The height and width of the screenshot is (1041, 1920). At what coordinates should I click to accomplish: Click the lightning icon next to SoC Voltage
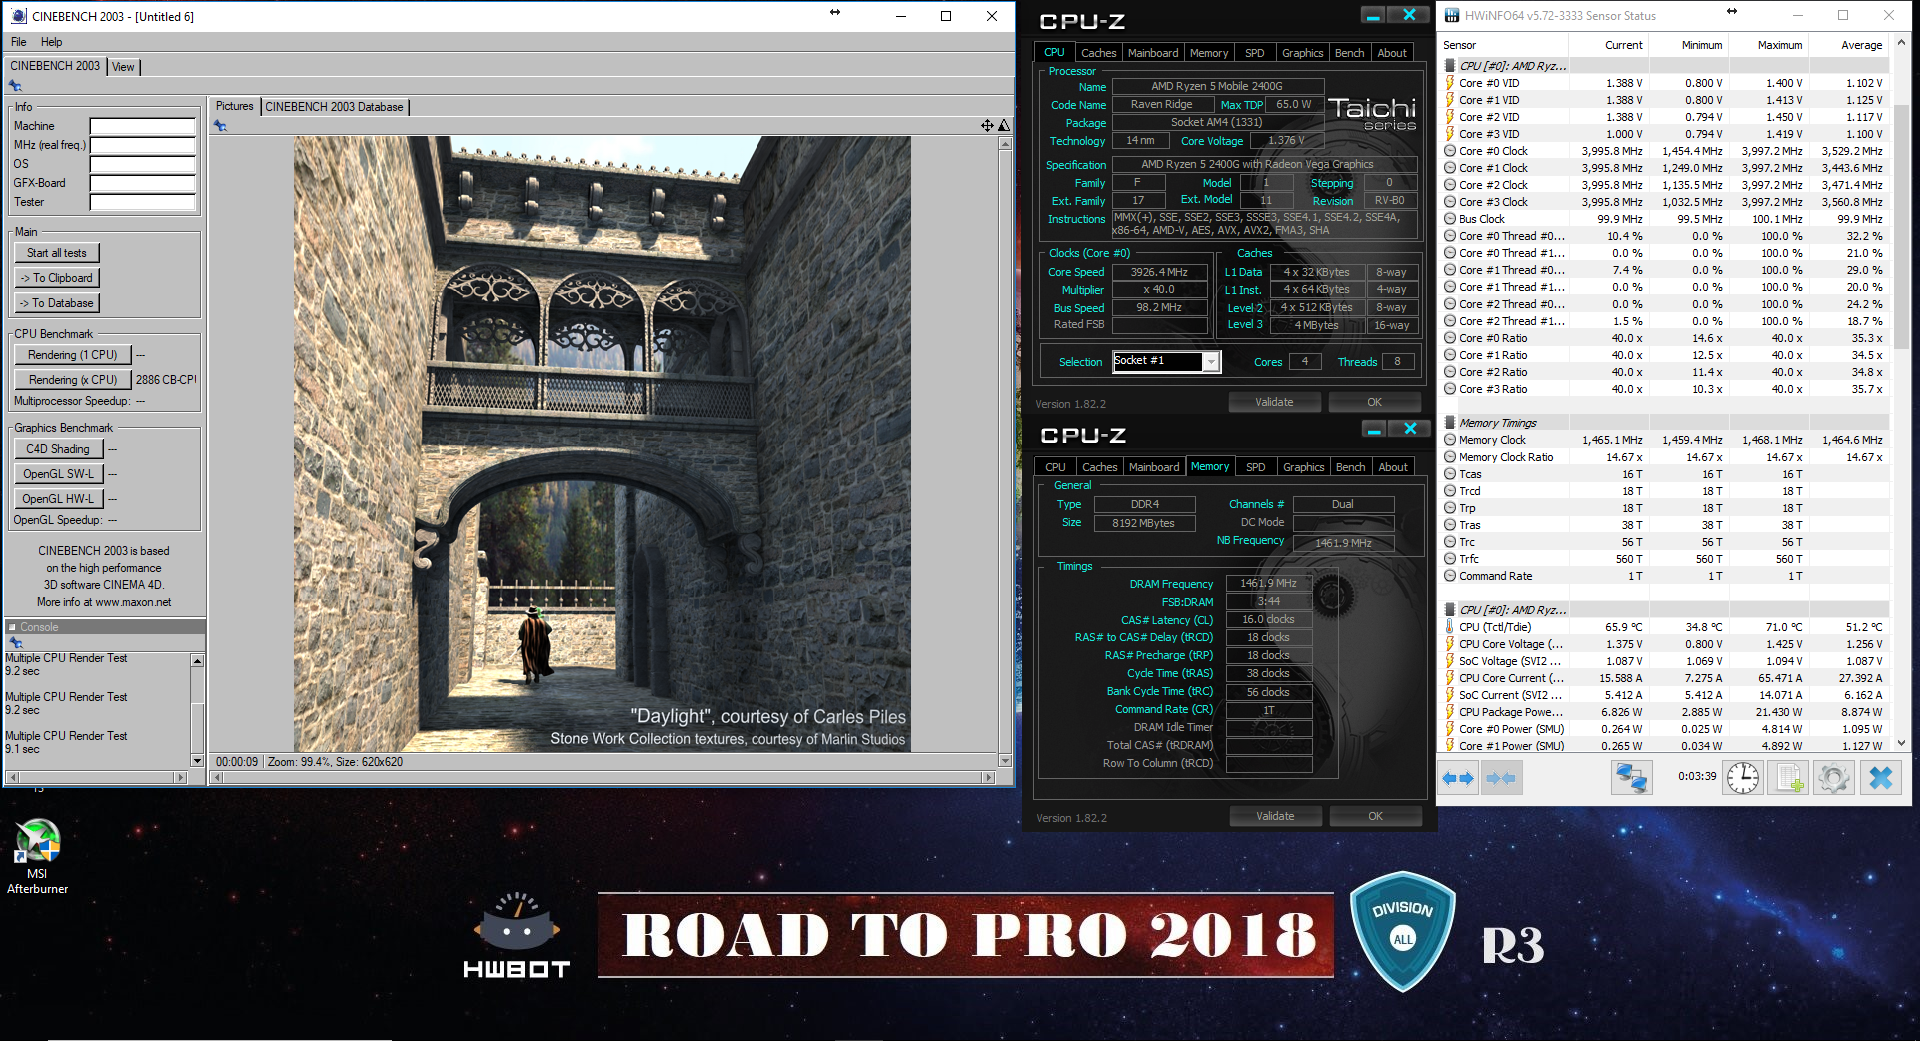tap(1450, 661)
